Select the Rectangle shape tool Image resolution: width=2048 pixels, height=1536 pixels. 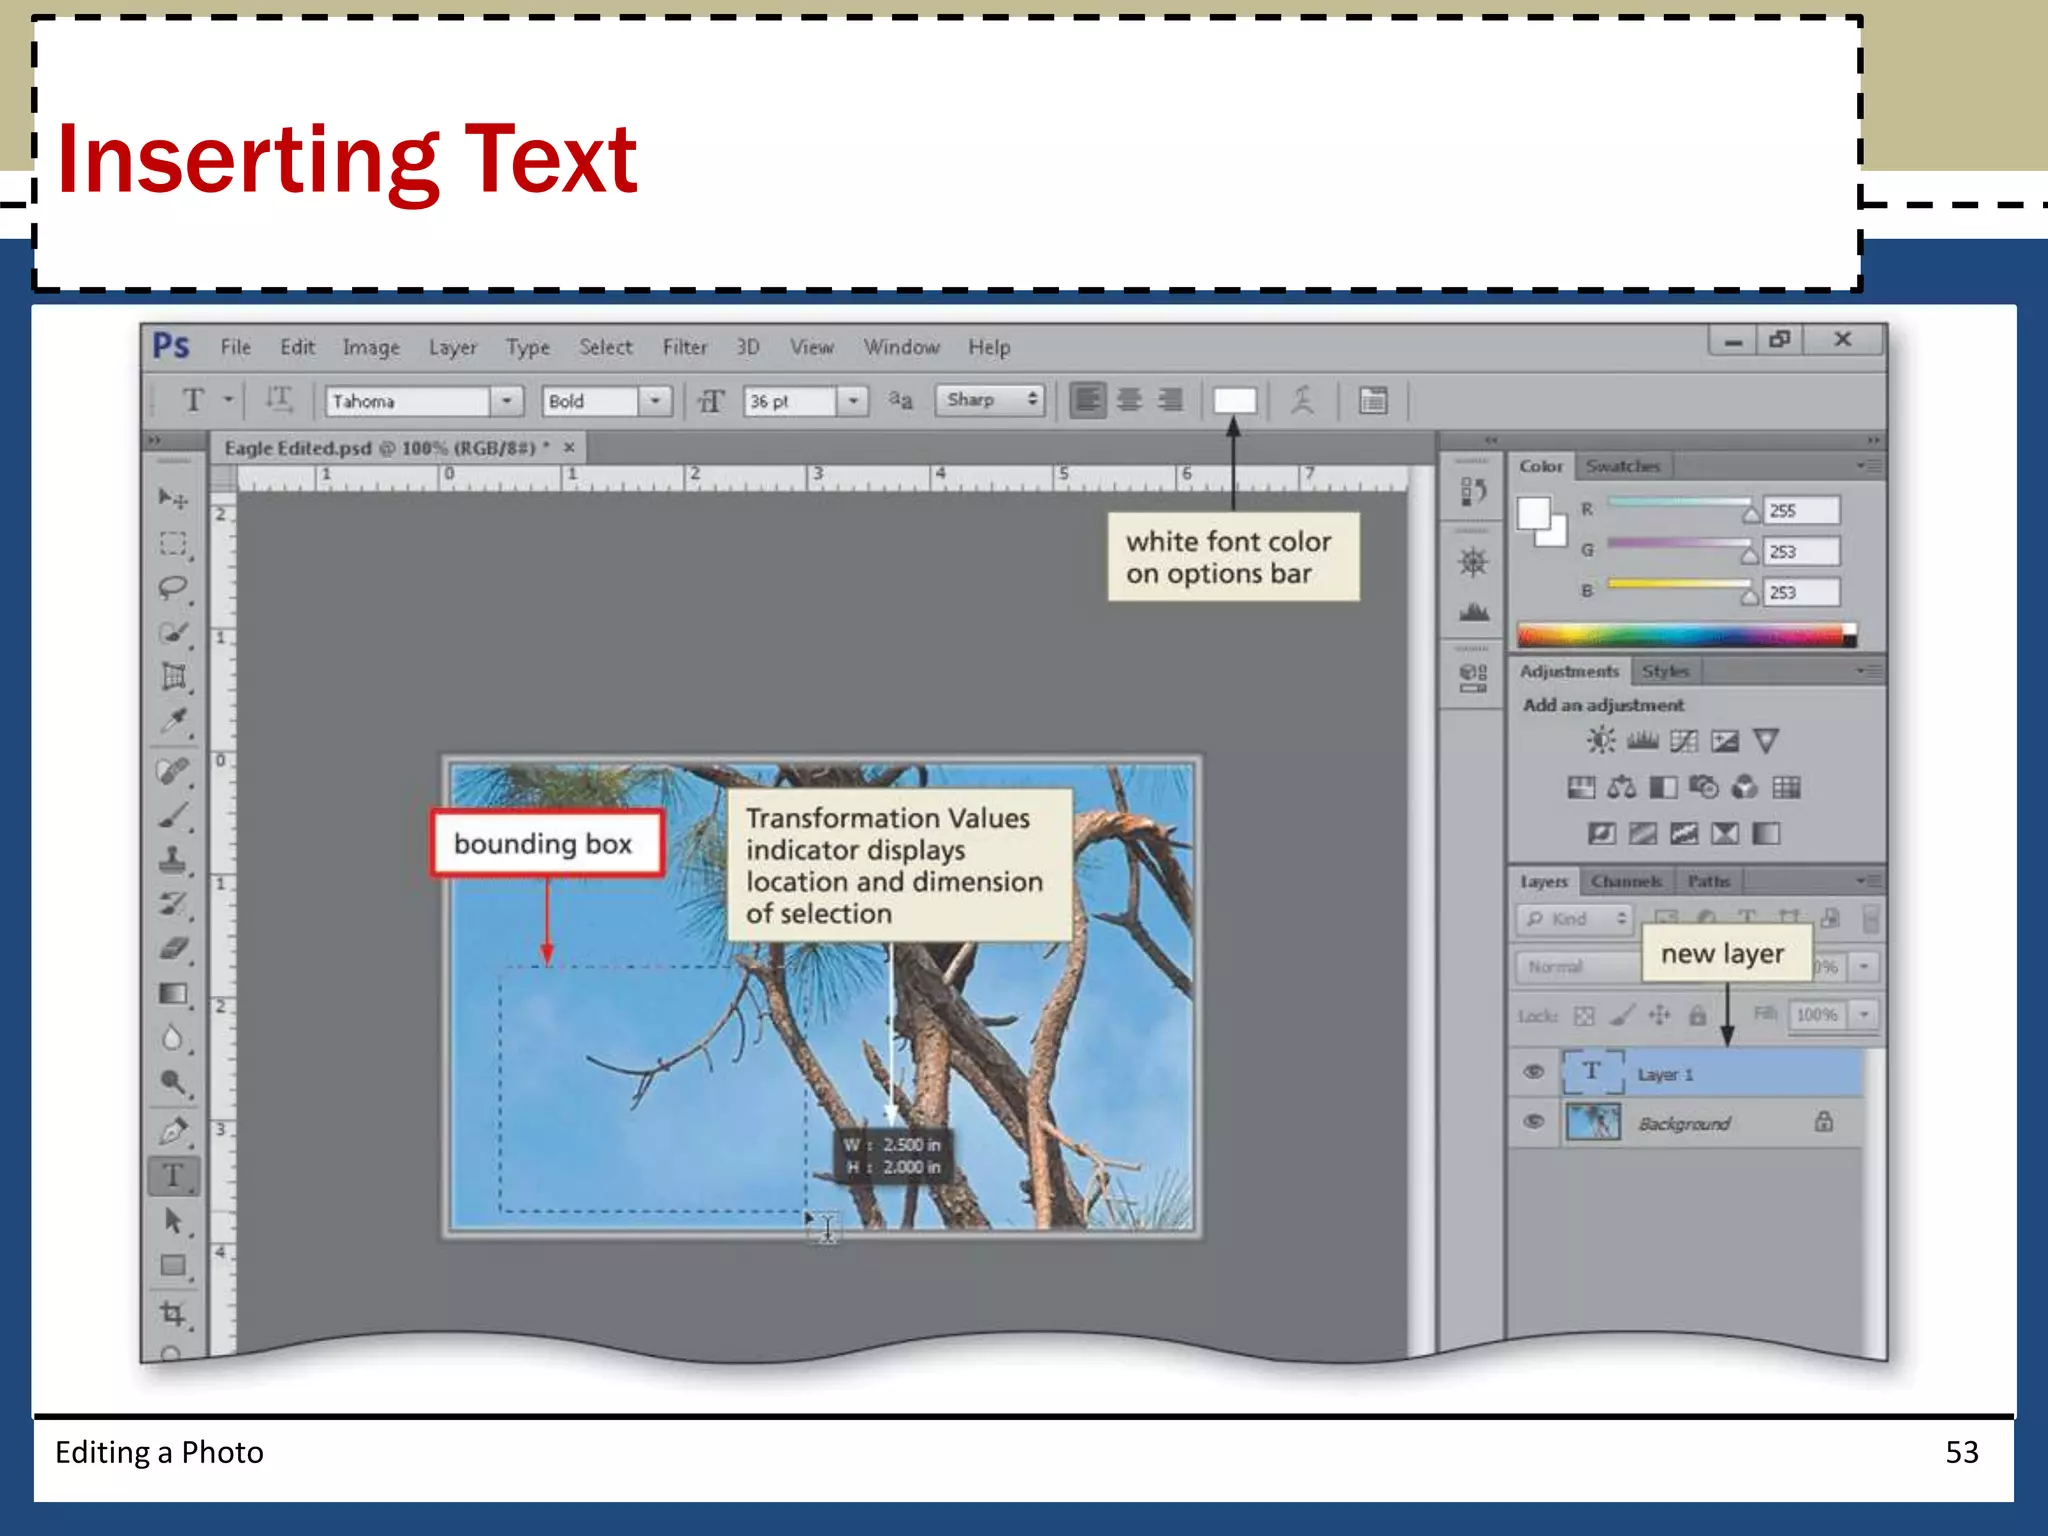[x=173, y=1266]
